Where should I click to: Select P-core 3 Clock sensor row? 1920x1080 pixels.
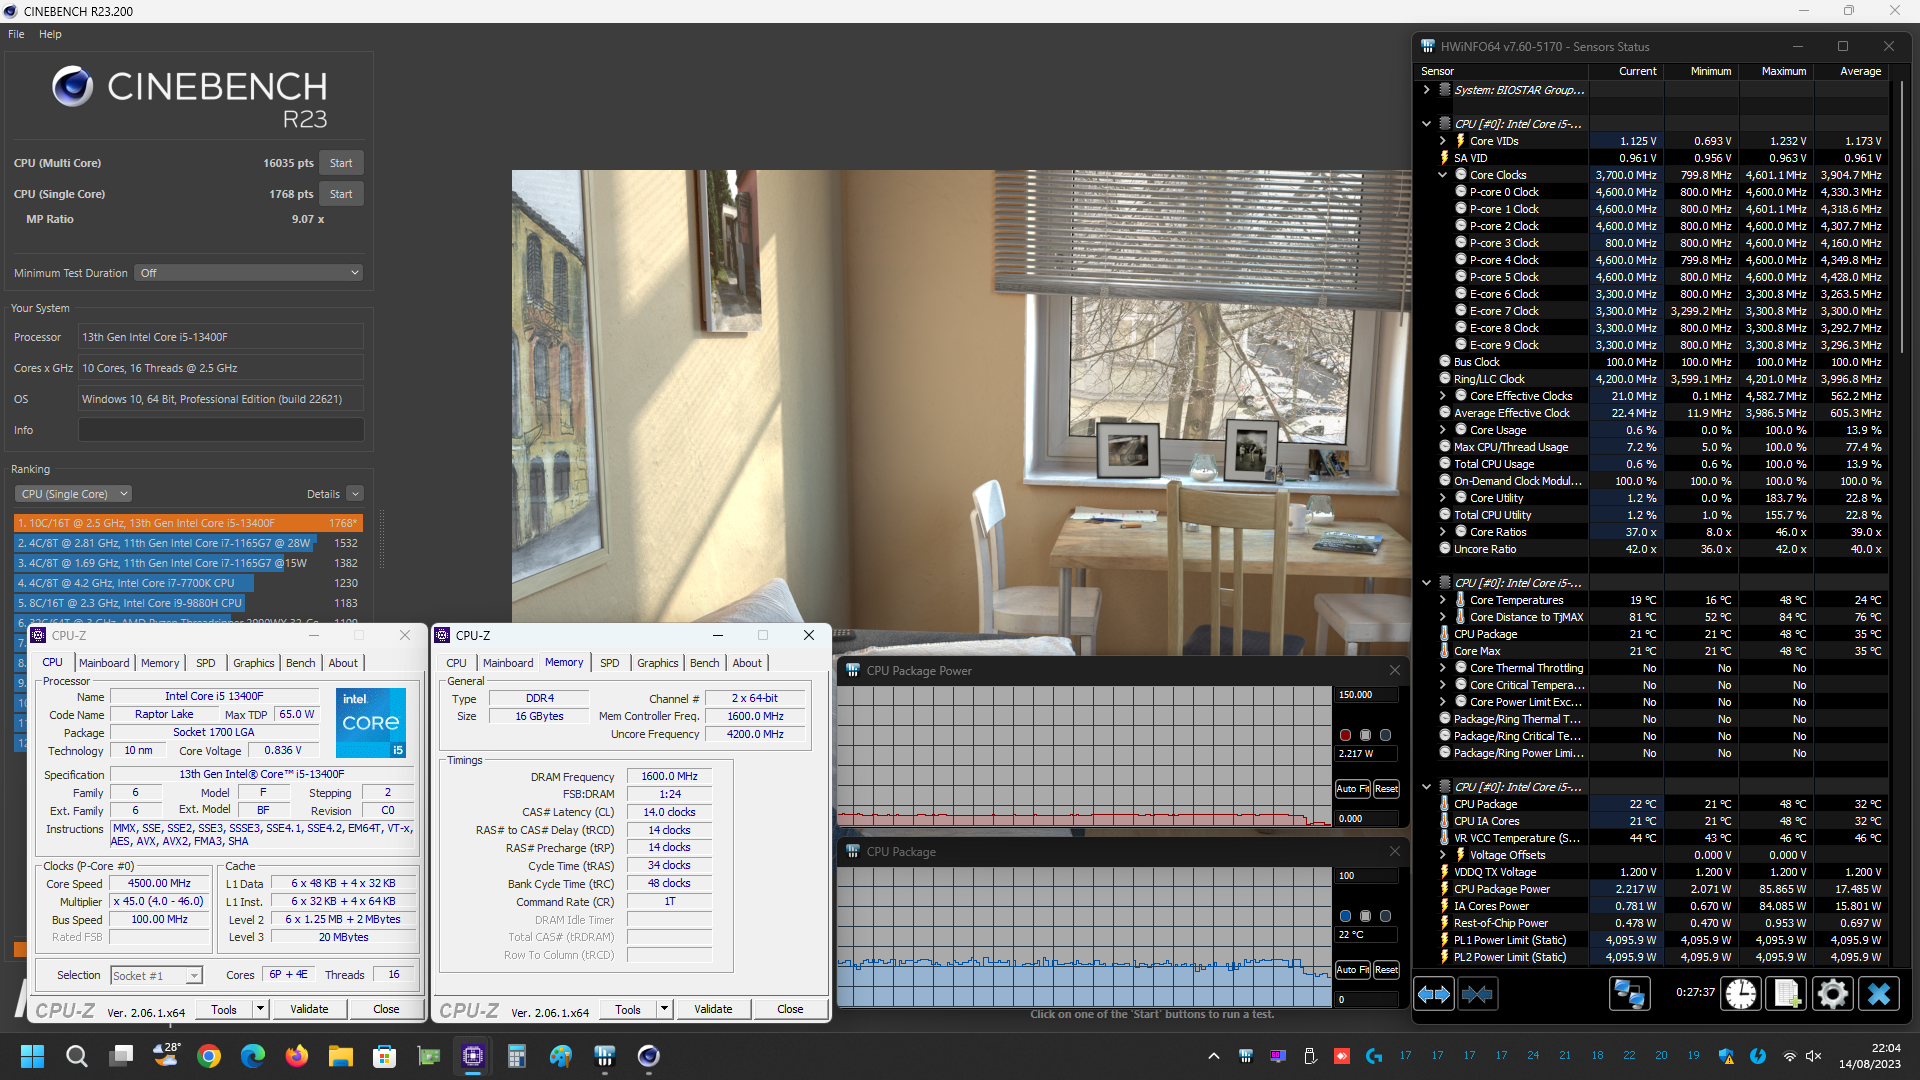point(1652,243)
